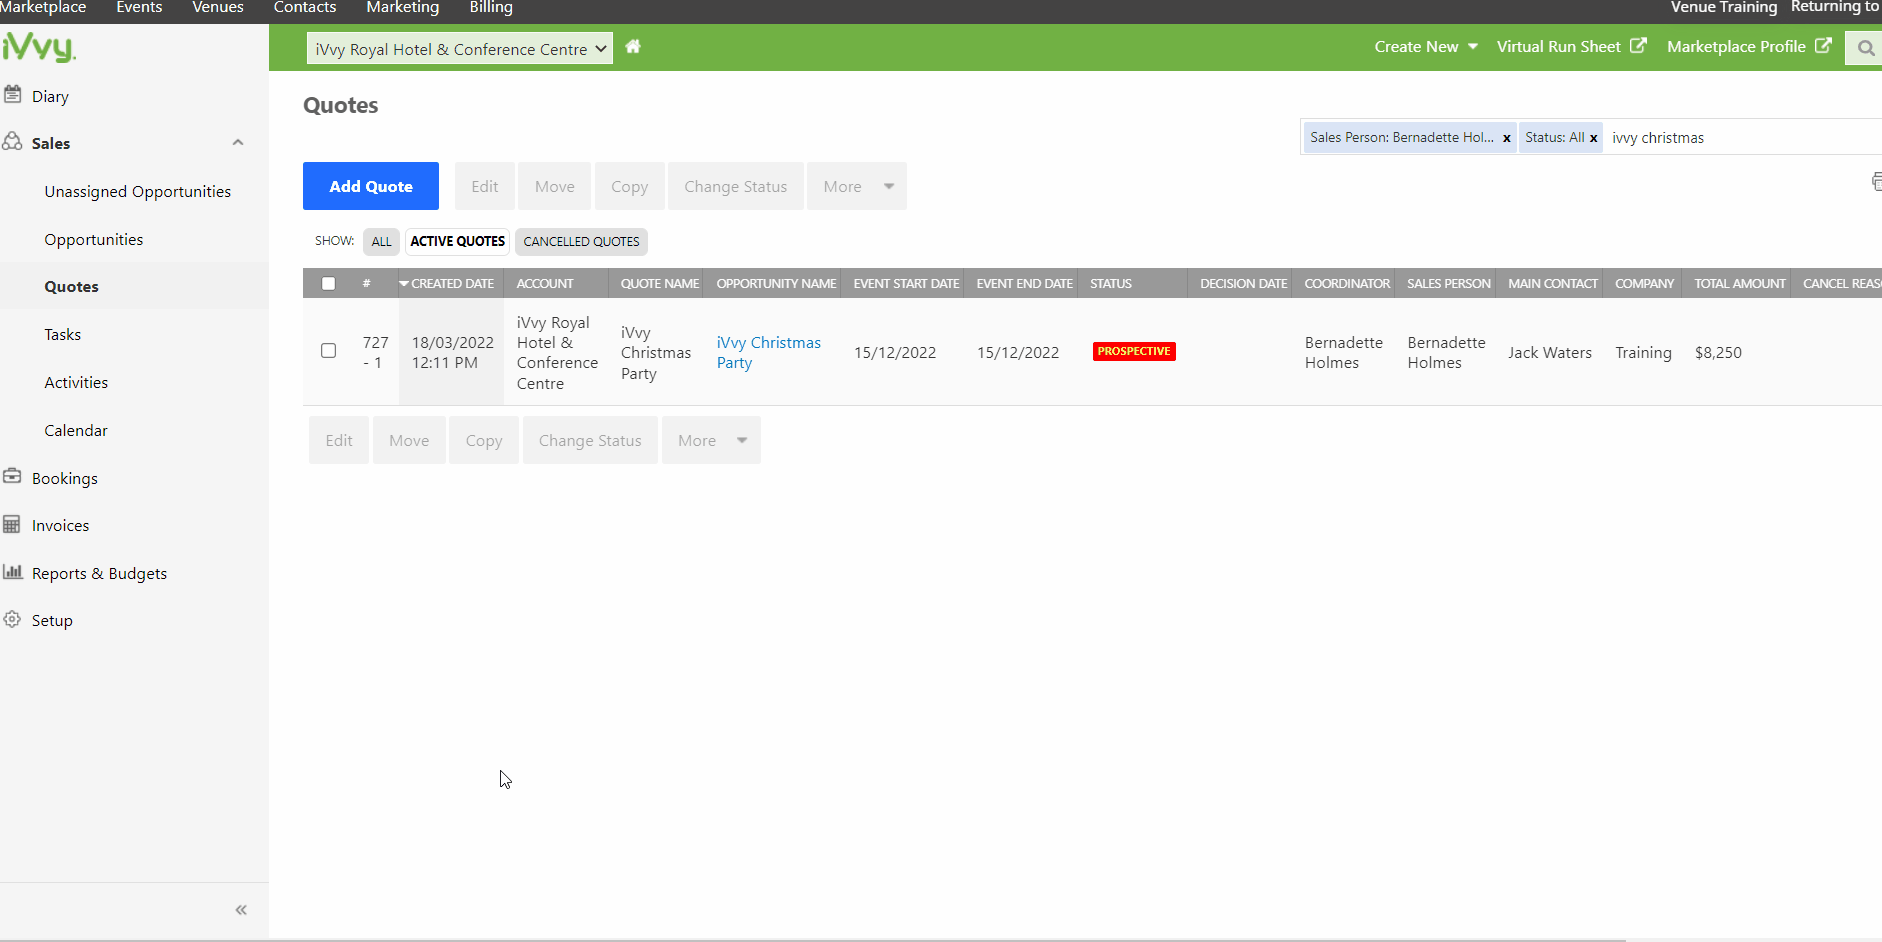Screen dimensions: 1882x942
Task: Sort by the Created Date column
Action: point(451,283)
